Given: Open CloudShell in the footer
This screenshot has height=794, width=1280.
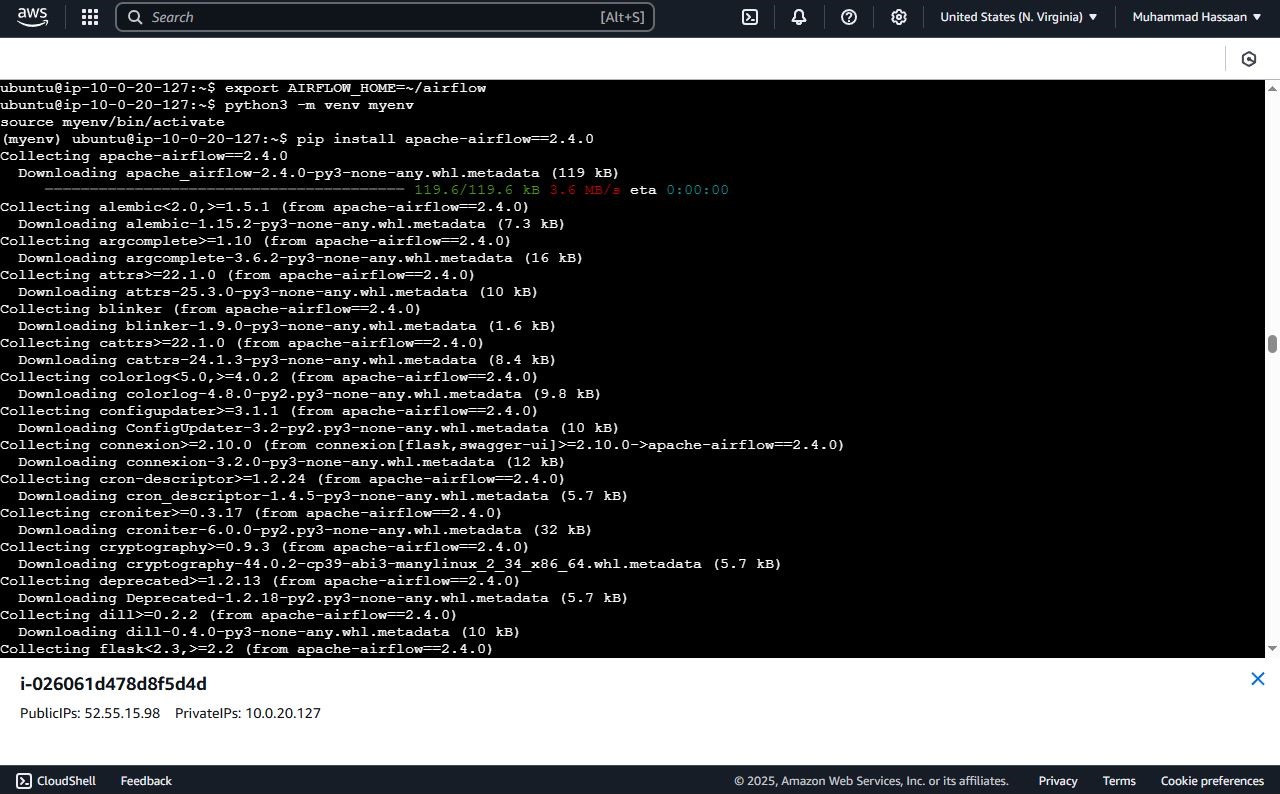Looking at the screenshot, I should pos(56,781).
